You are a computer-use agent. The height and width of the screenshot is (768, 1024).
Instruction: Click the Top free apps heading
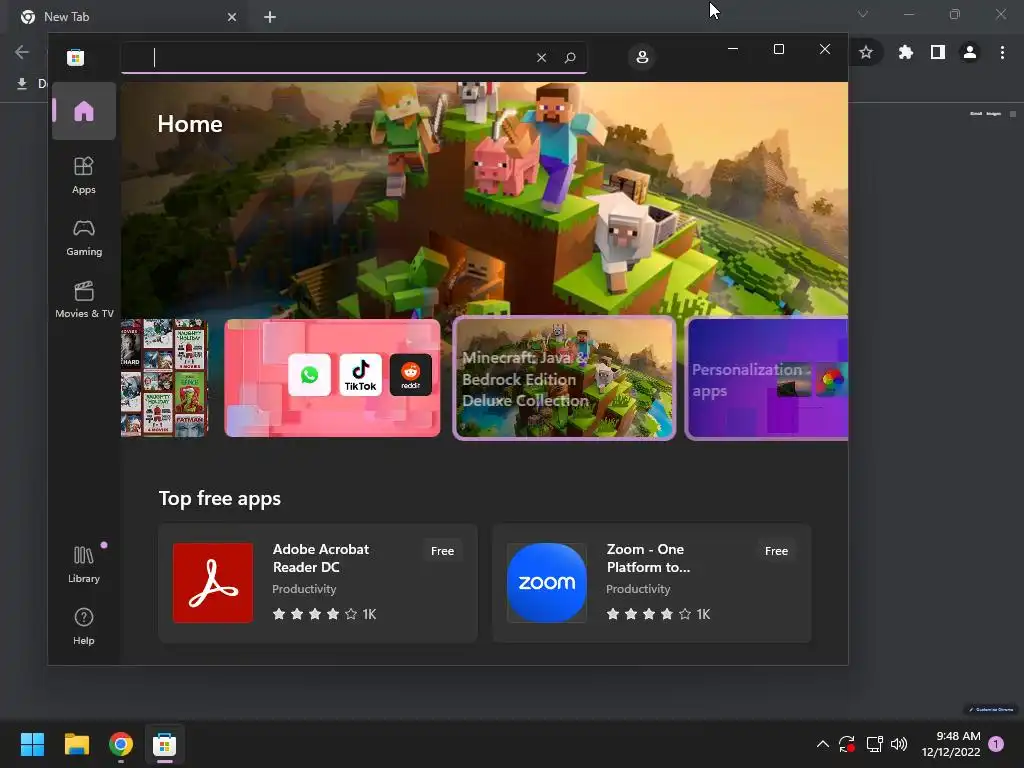[219, 498]
